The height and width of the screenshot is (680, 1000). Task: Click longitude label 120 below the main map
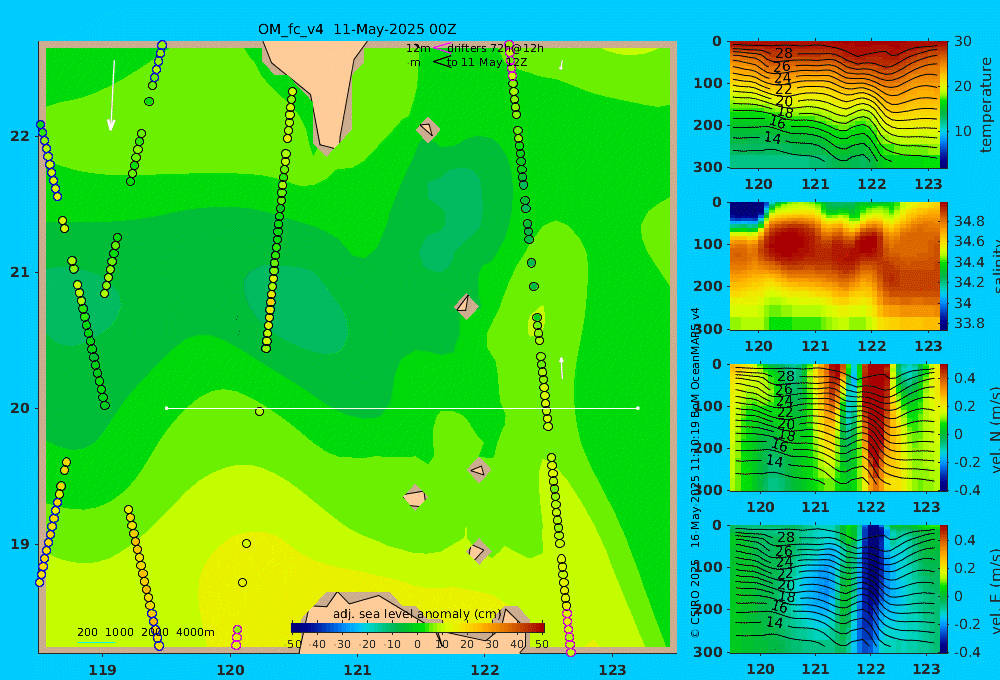tap(230, 670)
